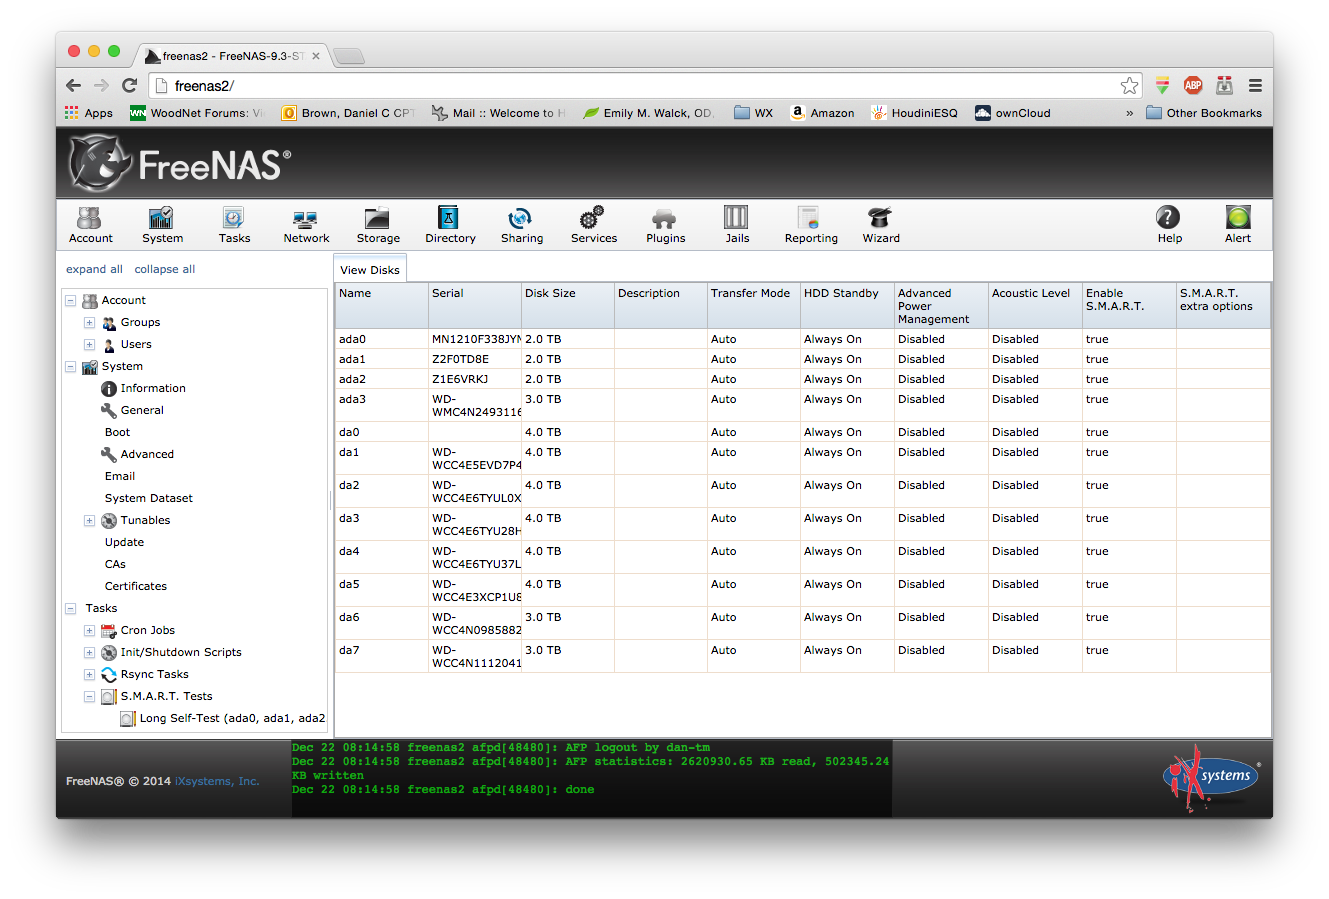The image size is (1329, 899).
Task: Open the Storage toolbar icon
Action: (378, 224)
